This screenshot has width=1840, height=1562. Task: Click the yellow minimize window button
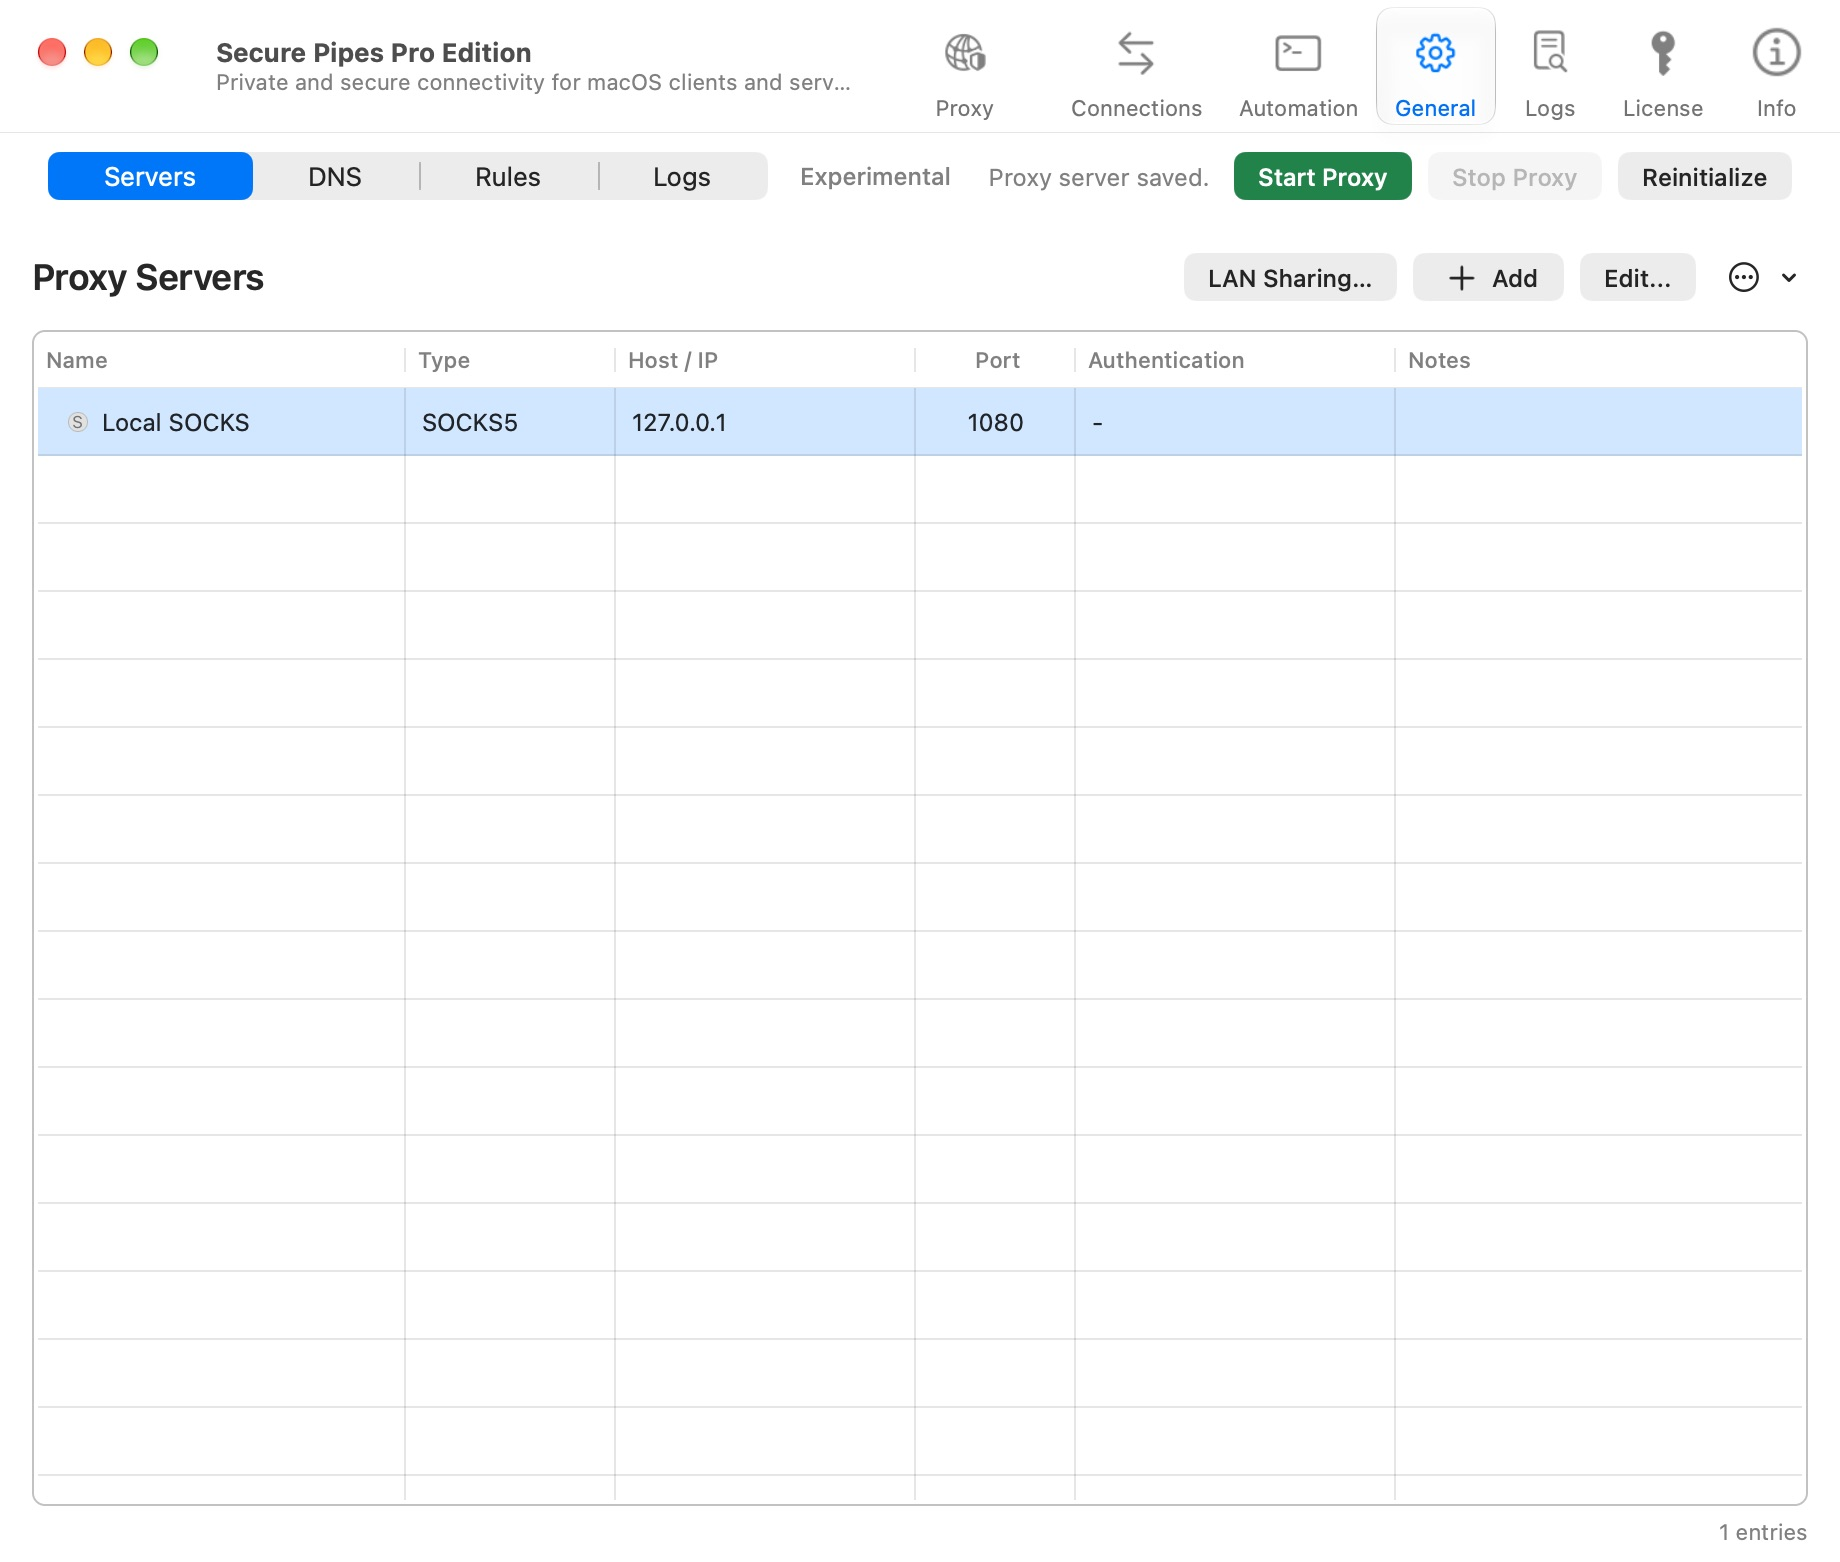tap(98, 52)
